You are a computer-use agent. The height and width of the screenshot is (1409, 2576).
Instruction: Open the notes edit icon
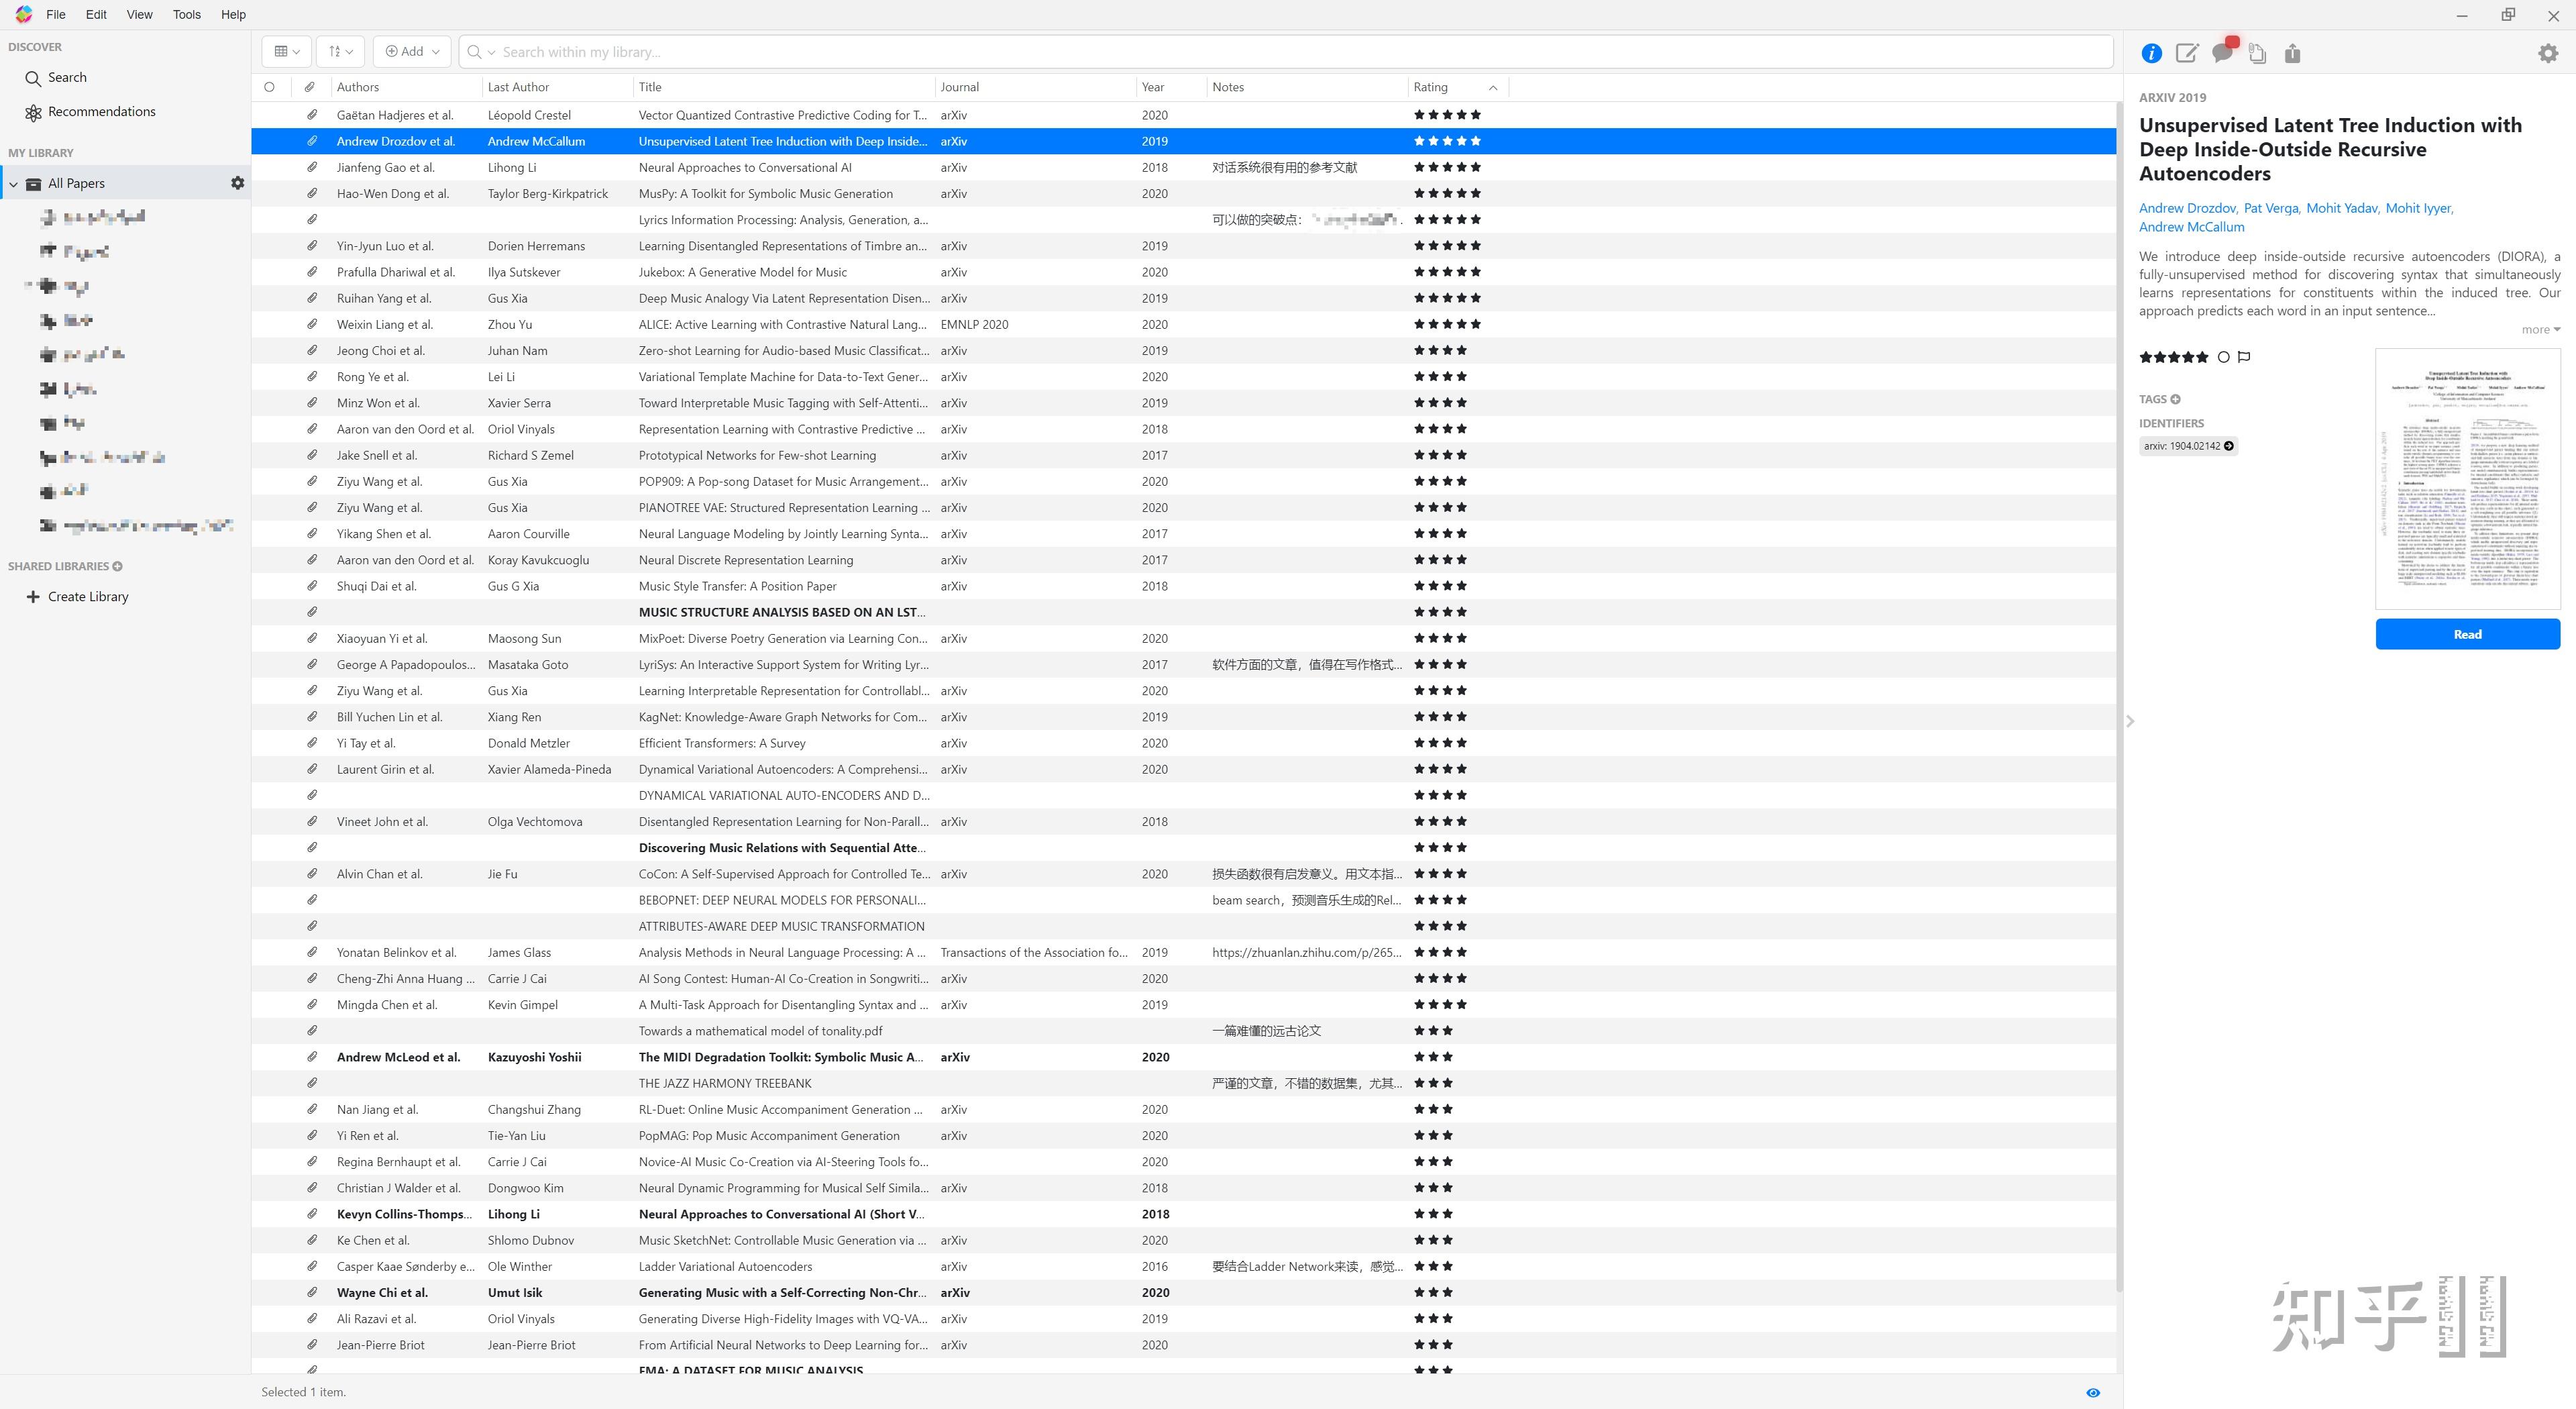point(2187,53)
